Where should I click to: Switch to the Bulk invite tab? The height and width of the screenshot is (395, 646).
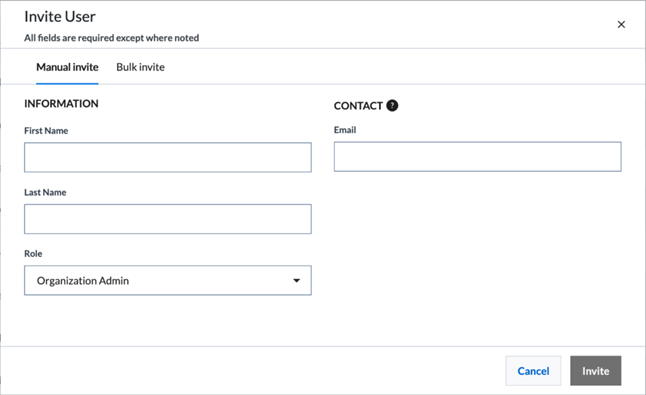(x=140, y=67)
